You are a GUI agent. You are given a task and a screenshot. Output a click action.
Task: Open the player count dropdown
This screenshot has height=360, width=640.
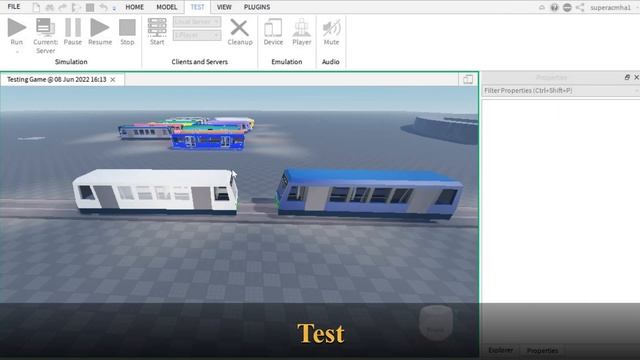point(197,35)
